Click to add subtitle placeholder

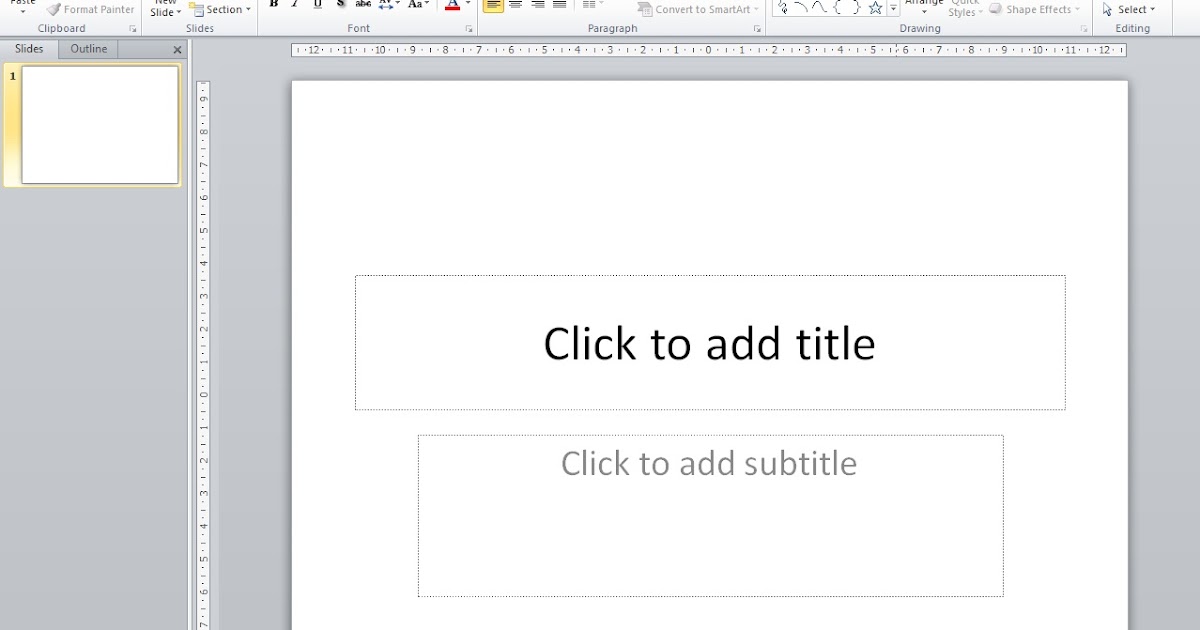710,516
